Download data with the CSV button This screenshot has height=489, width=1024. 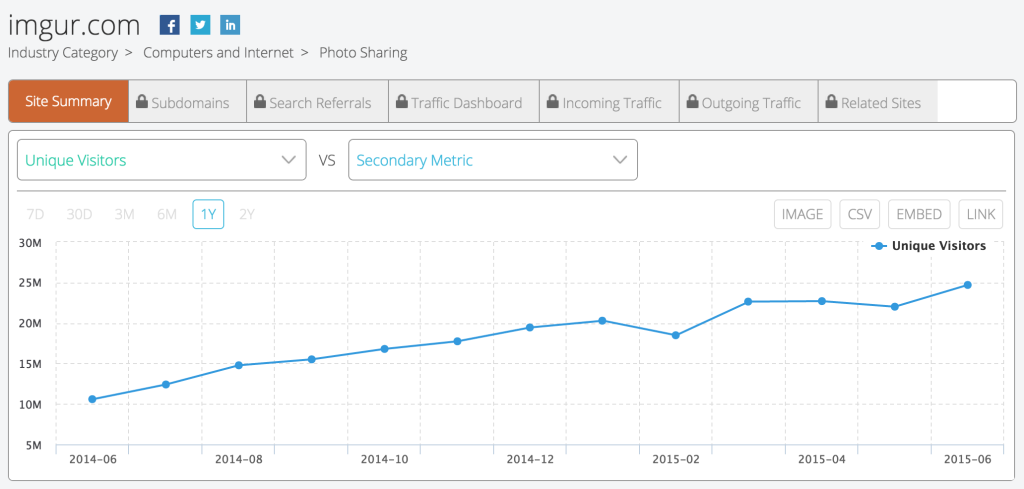pos(859,214)
